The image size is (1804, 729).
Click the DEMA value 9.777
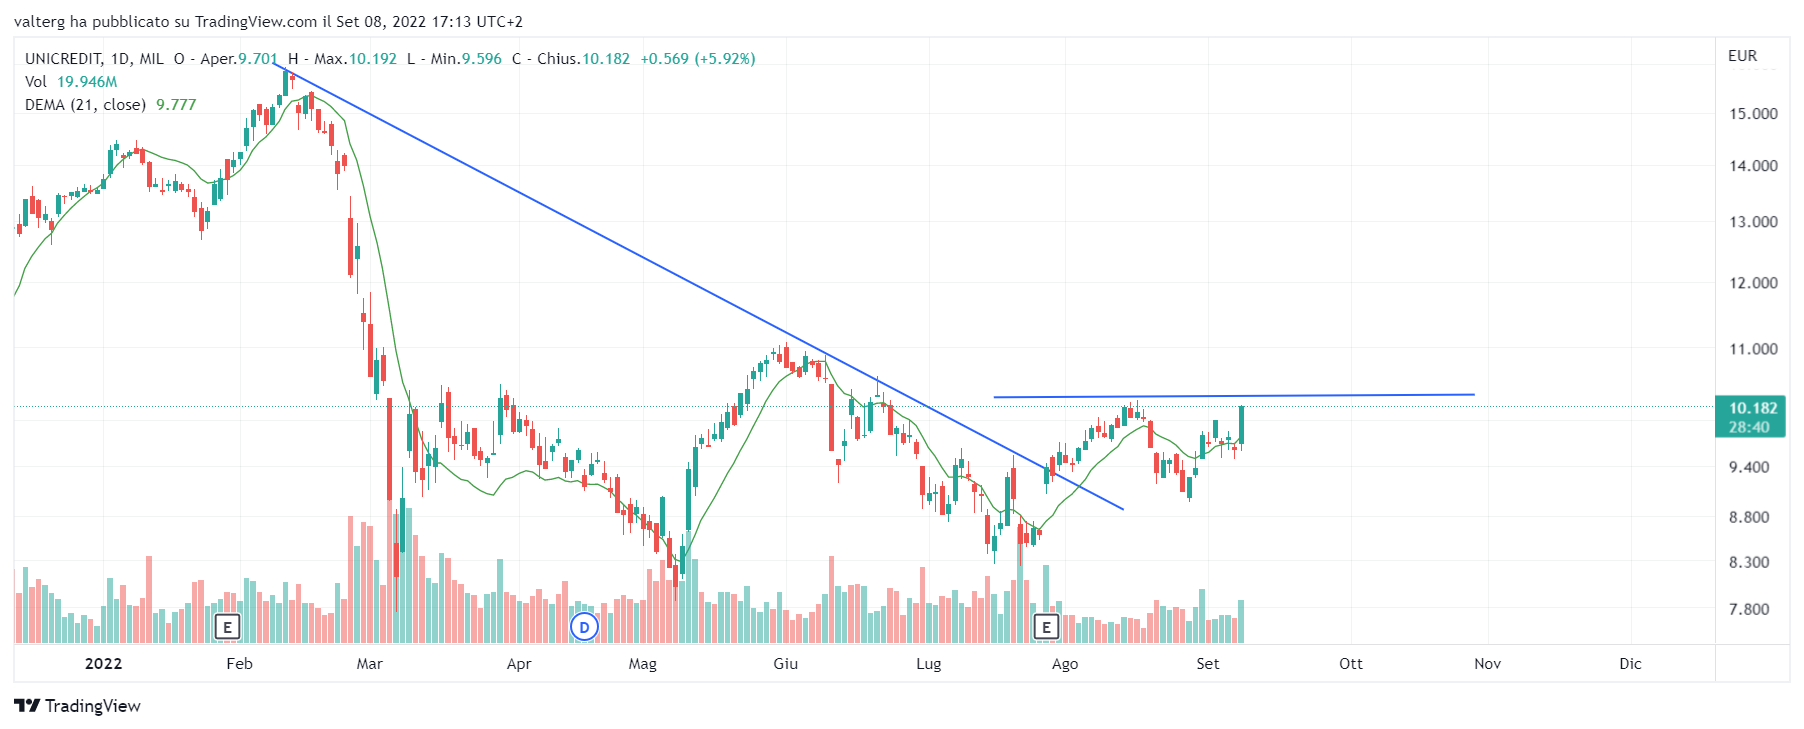176,105
